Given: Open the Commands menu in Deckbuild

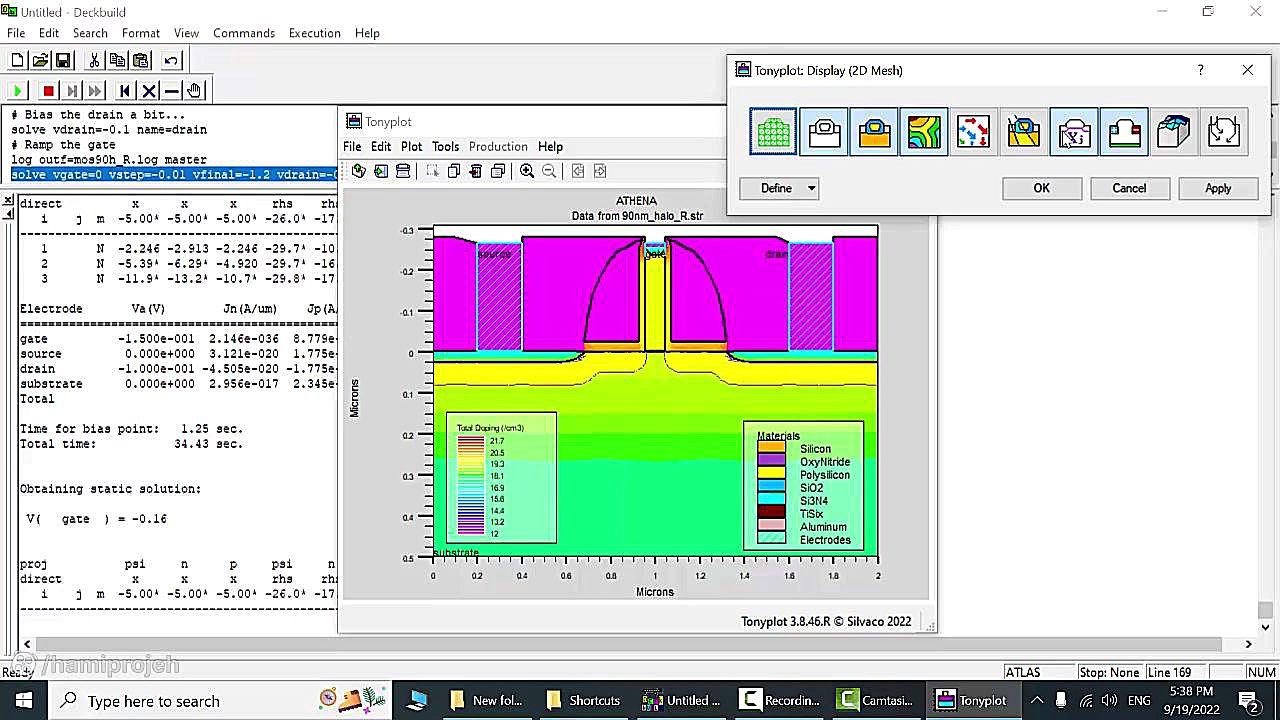Looking at the screenshot, I should 243,33.
